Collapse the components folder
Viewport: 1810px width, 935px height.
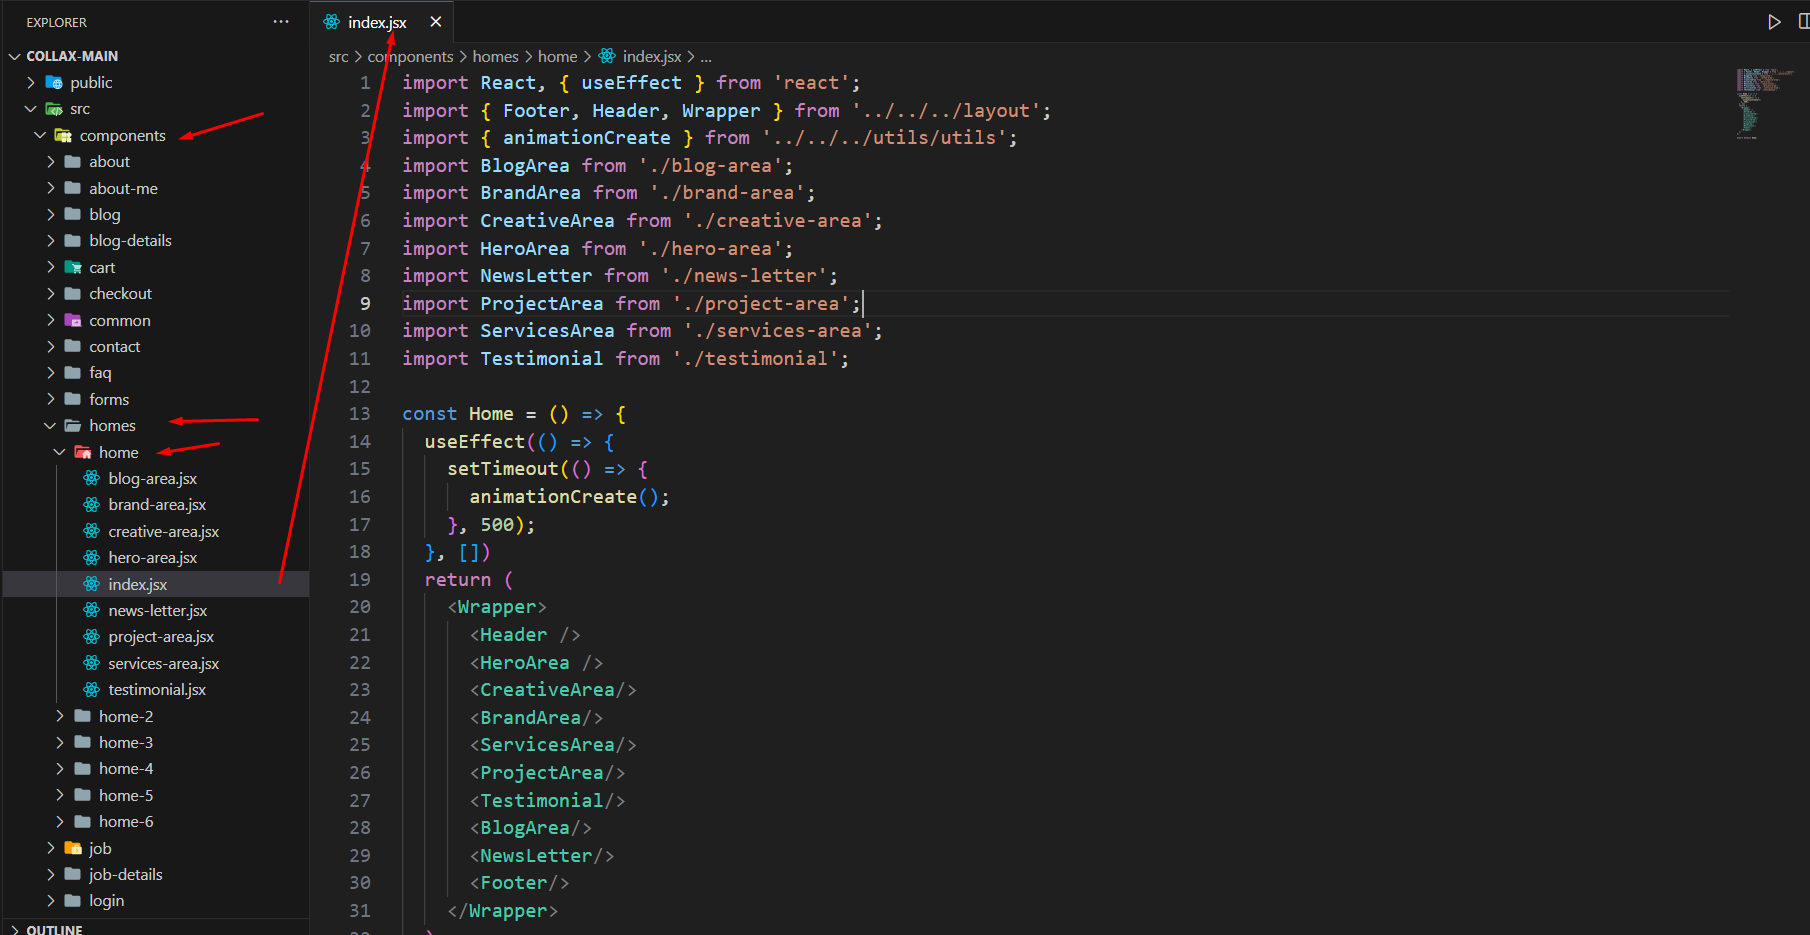pyautogui.click(x=40, y=136)
